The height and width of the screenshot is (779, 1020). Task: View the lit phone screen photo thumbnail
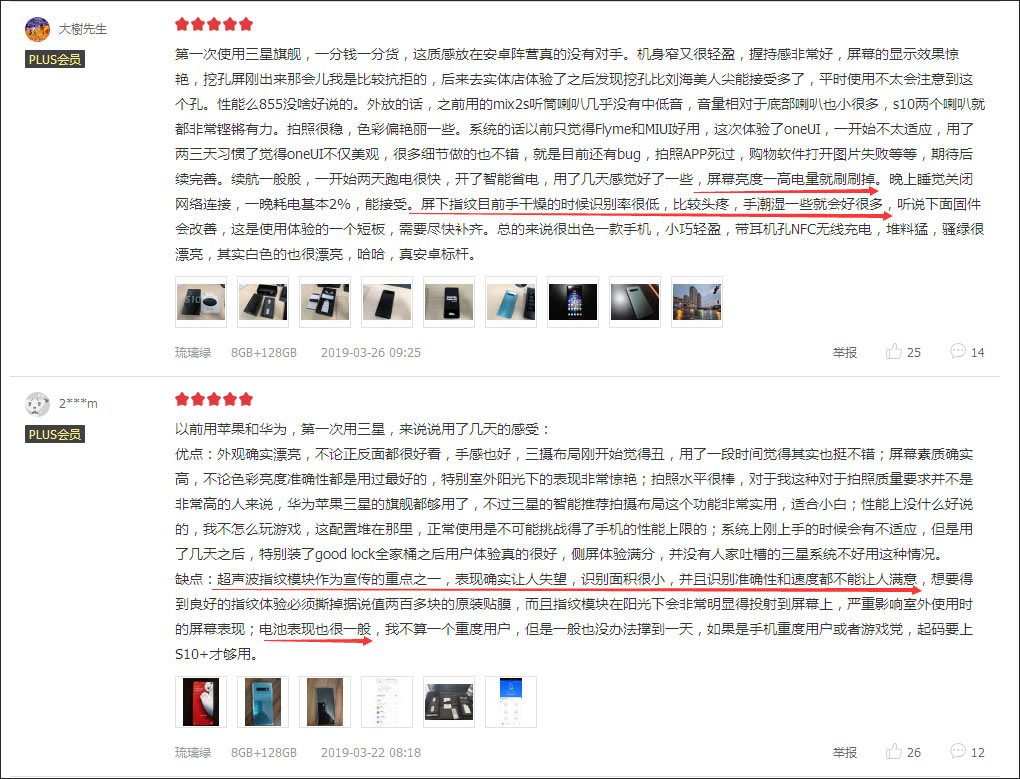pos(572,302)
